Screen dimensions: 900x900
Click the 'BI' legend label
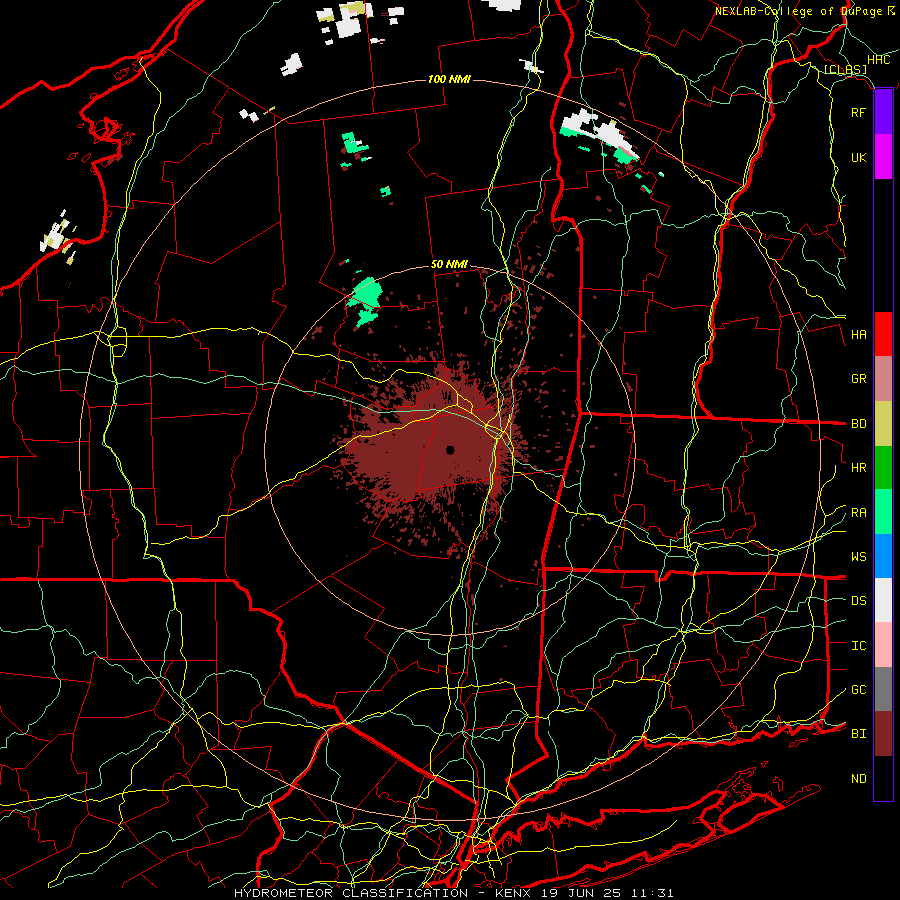pyautogui.click(x=858, y=734)
